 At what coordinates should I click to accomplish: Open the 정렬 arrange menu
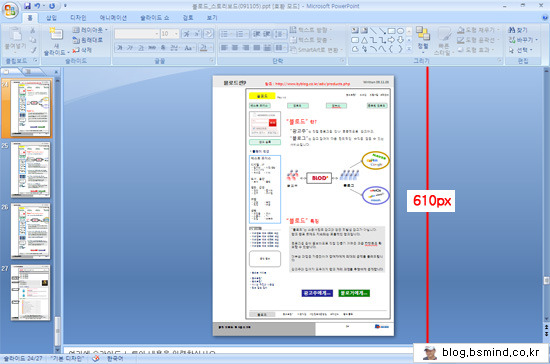click(x=423, y=39)
